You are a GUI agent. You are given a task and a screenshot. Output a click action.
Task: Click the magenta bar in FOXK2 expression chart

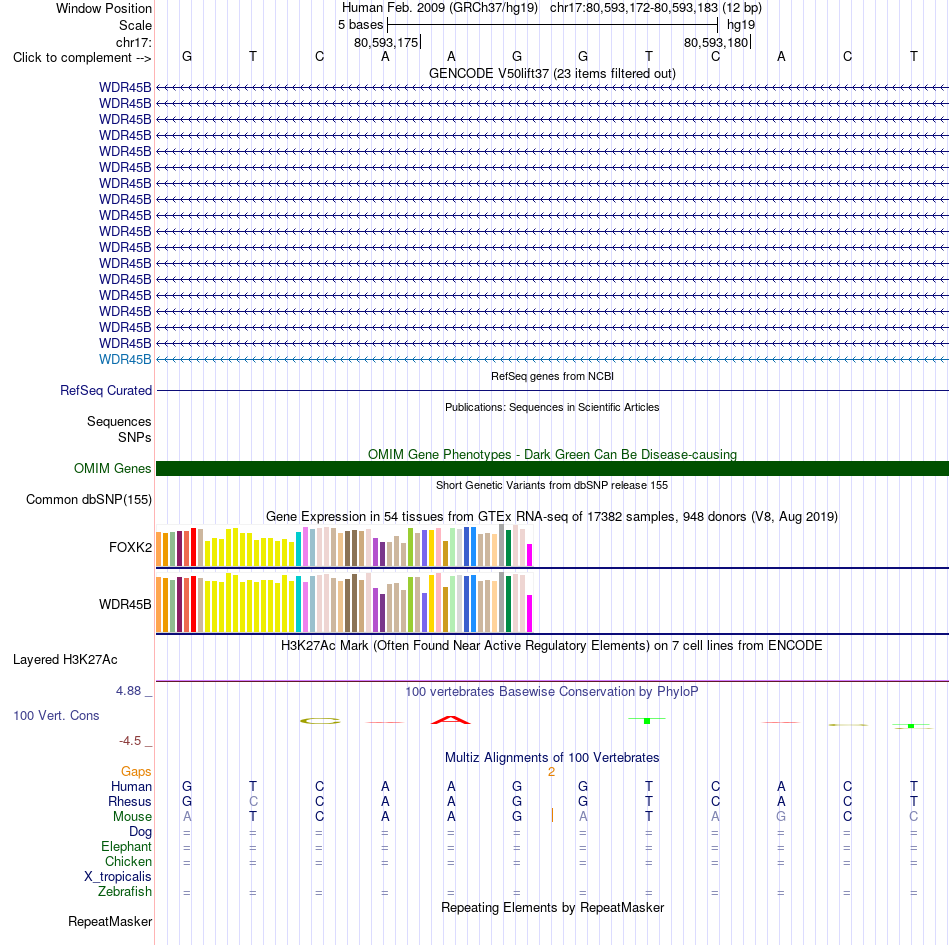pyautogui.click(x=529, y=555)
